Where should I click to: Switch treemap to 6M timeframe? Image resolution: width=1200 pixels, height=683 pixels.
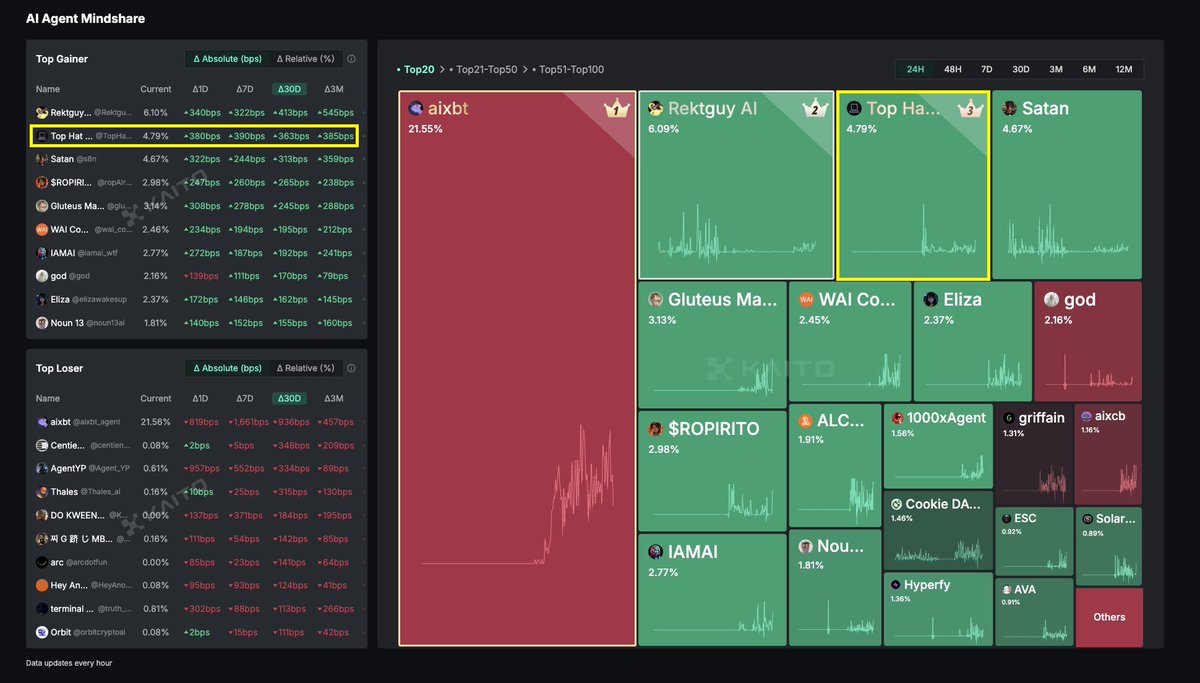click(1089, 69)
